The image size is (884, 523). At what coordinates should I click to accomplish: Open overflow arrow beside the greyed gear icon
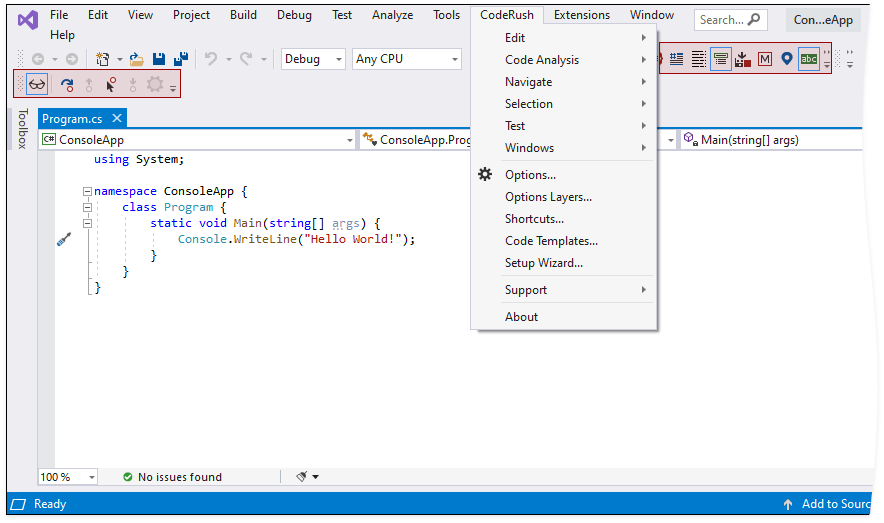pos(173,88)
